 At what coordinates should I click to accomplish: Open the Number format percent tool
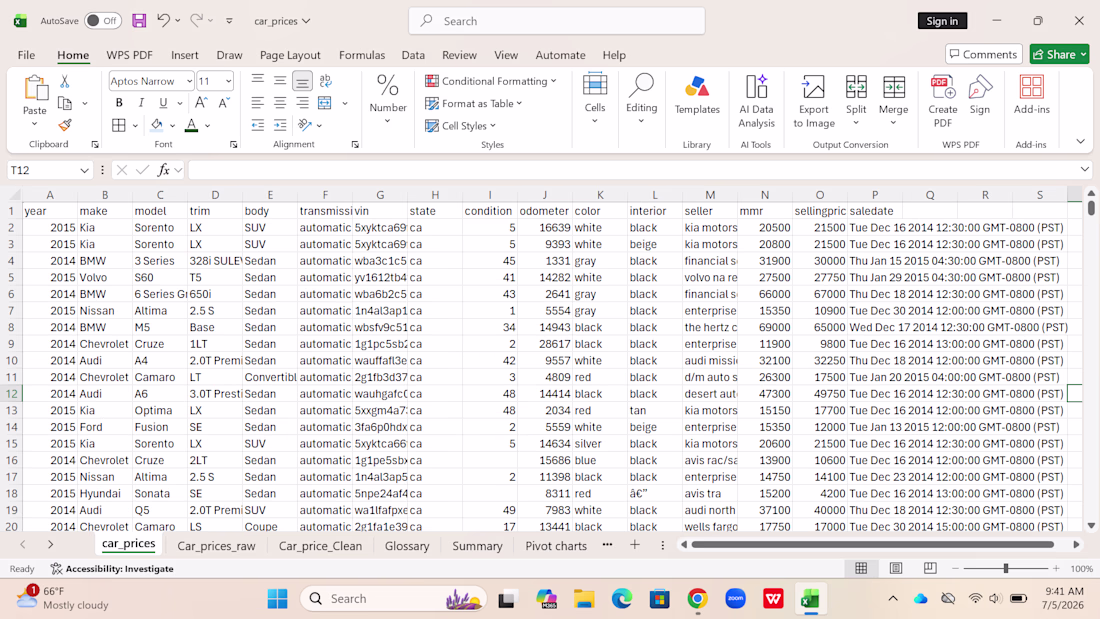tap(388, 99)
